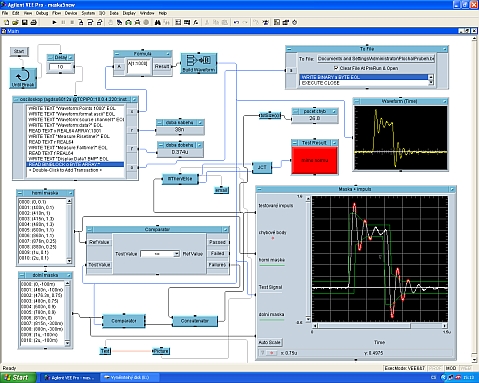Screen dimensions: 479x383
Task: Click the Paste toolbar icon
Action: coord(225,23)
